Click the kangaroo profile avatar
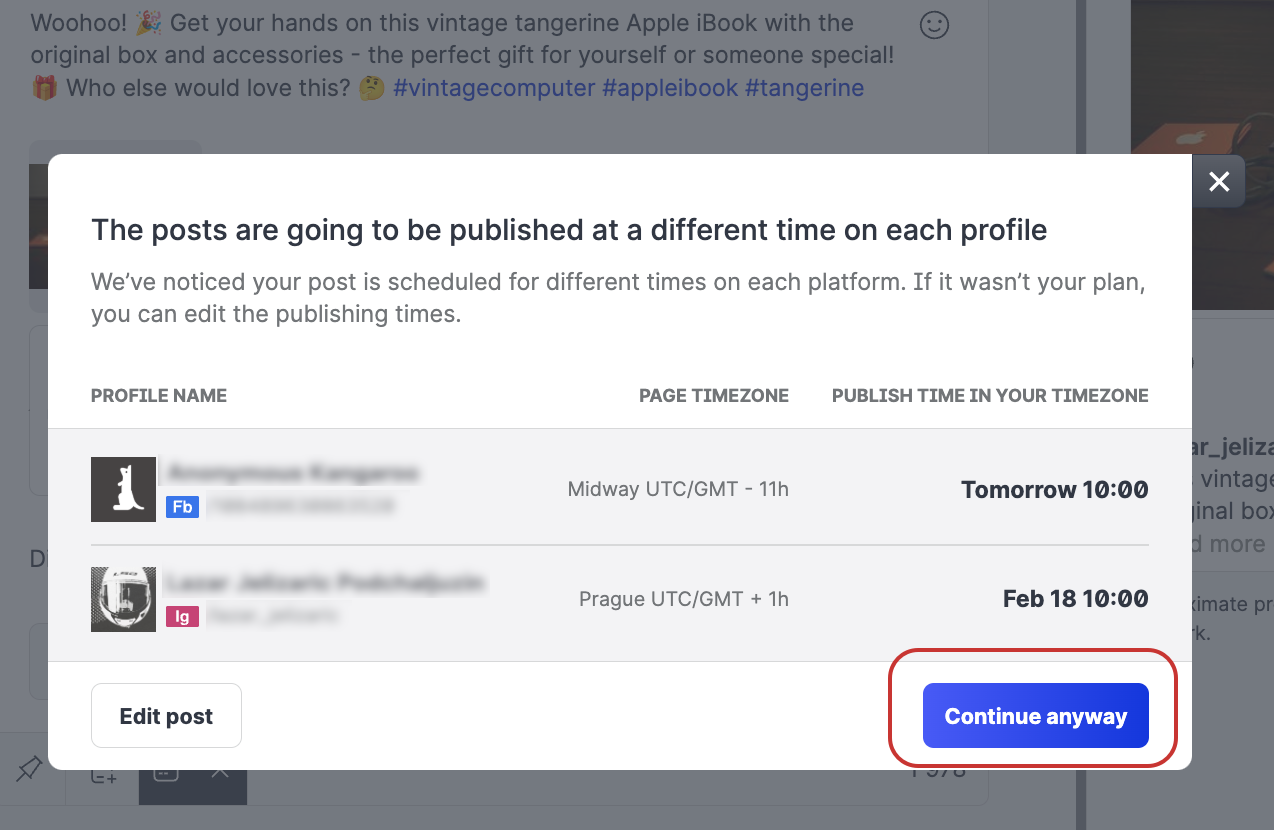 click(123, 489)
